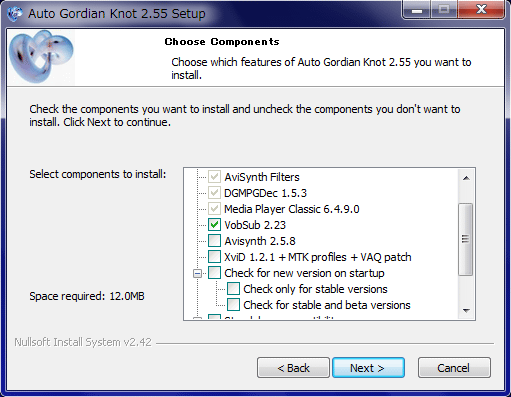Image resolution: width=511 pixels, height=397 pixels.
Task: Toggle the DGMPGDec 1.5.3 checkbox
Action: point(214,193)
